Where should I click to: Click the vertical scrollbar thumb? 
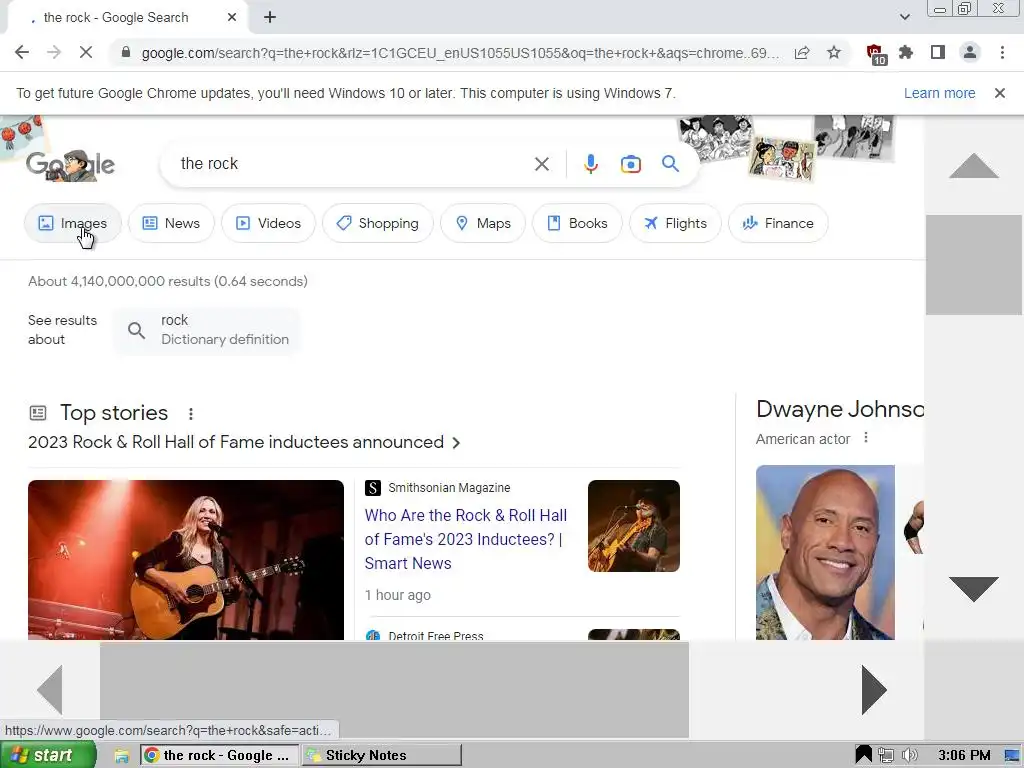click(x=974, y=264)
